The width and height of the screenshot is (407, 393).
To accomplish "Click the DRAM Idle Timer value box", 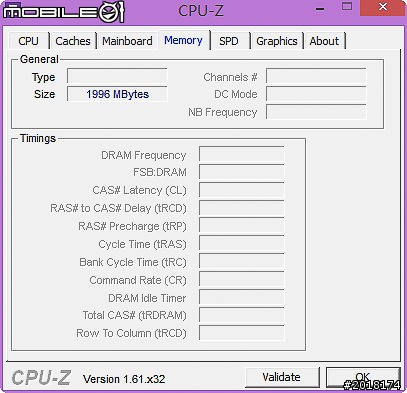I will pos(242,298).
